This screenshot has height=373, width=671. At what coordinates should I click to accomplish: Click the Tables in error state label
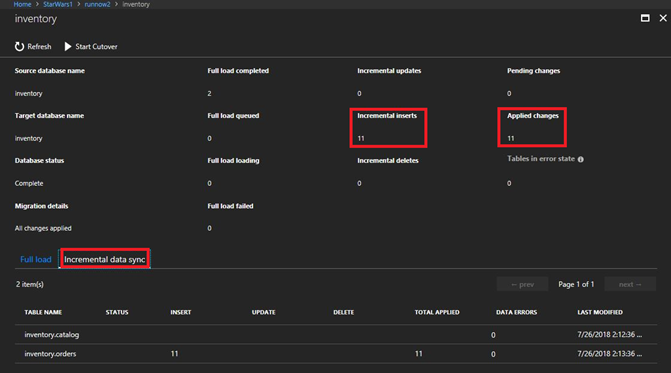coord(541,159)
